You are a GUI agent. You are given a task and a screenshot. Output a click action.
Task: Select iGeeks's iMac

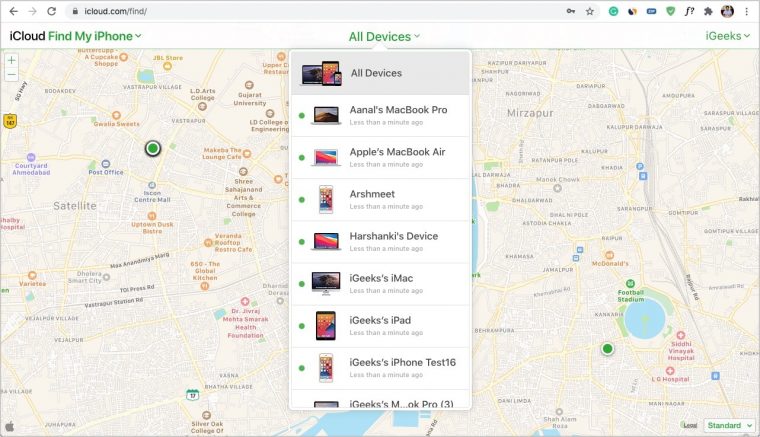(380, 284)
